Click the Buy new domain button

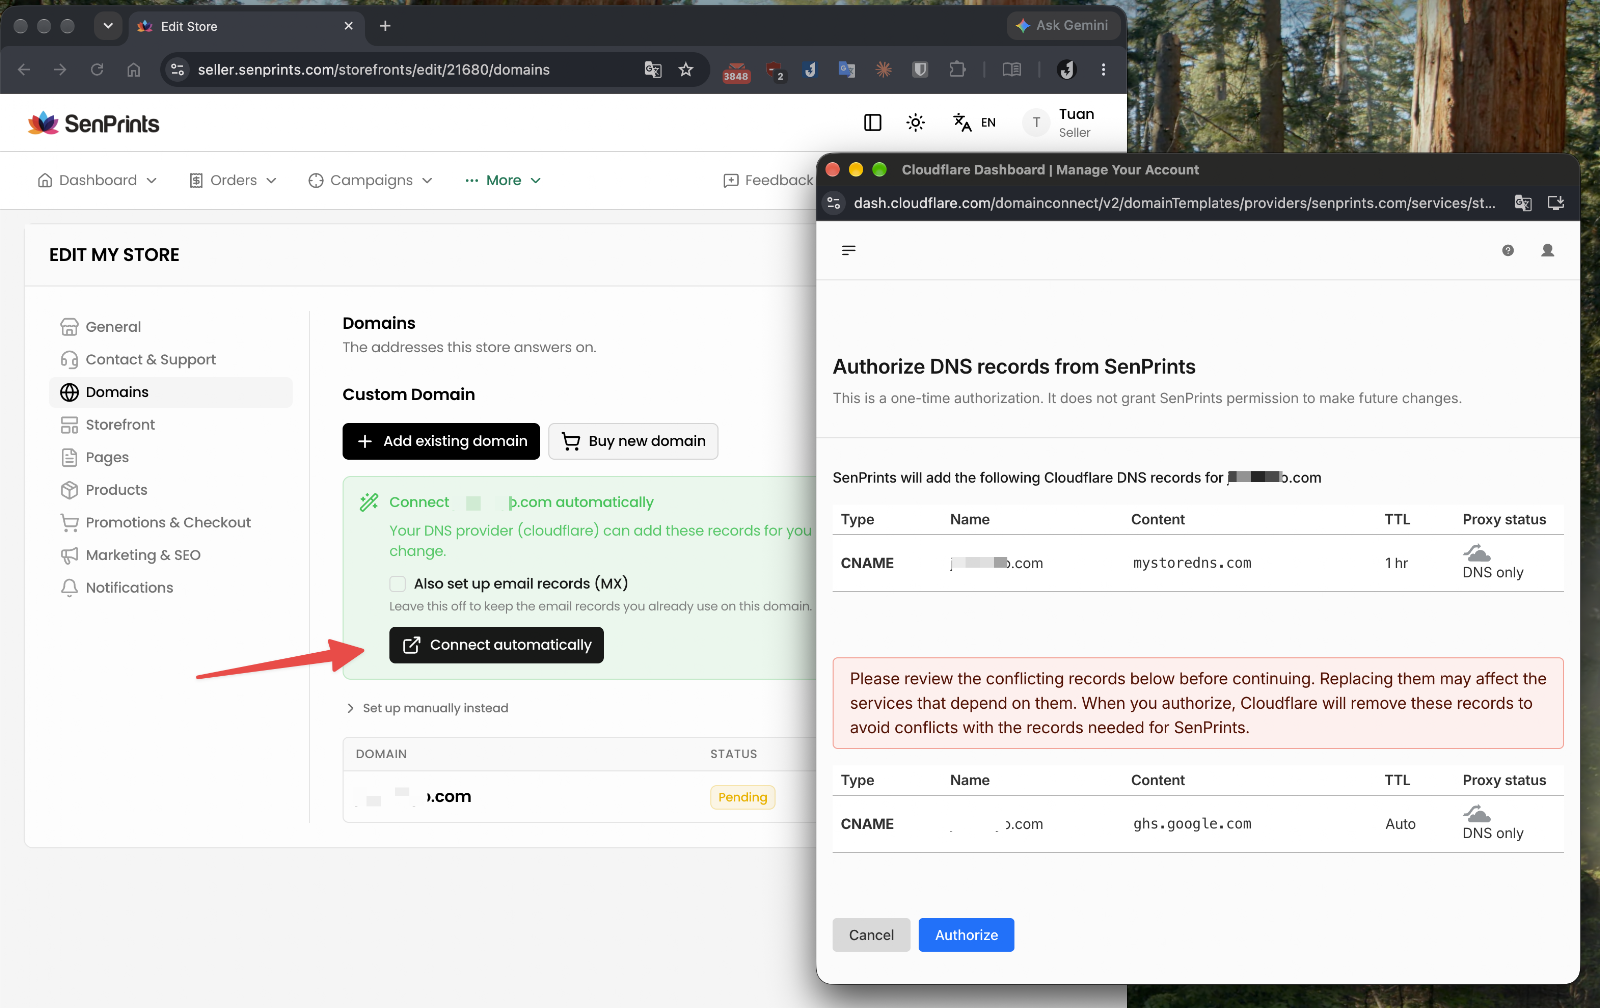coord(633,441)
